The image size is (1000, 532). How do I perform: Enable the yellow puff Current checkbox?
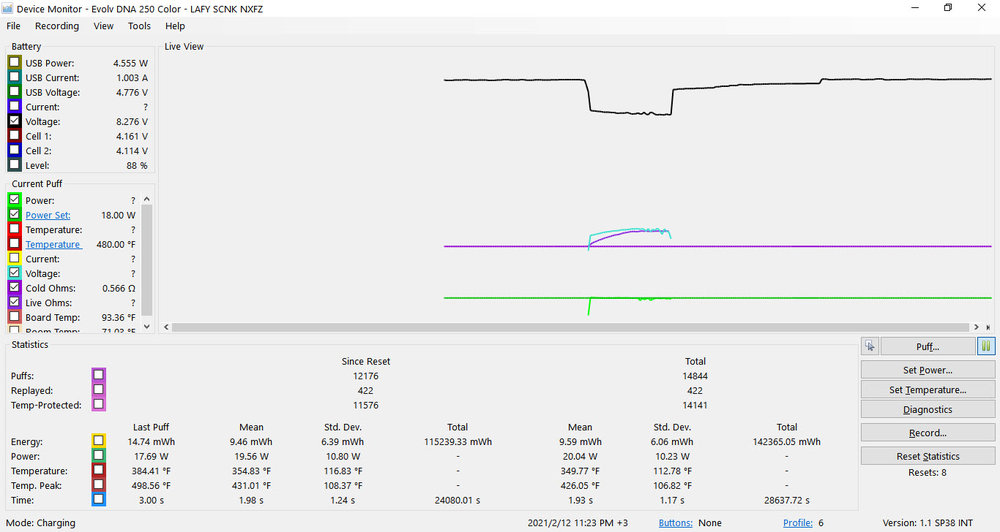(14, 258)
